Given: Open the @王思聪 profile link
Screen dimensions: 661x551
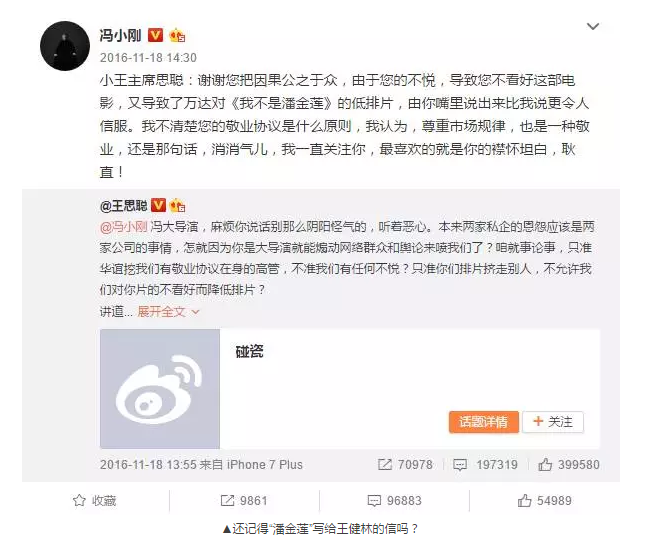Looking at the screenshot, I should tap(124, 205).
